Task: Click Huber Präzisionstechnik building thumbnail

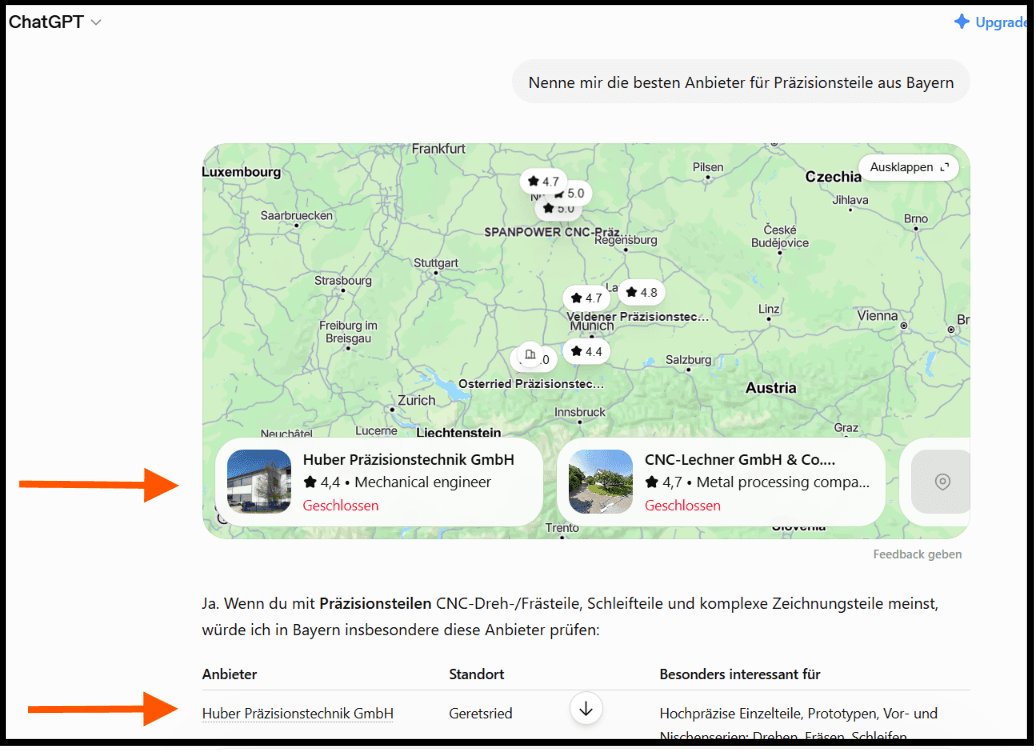Action: (258, 482)
